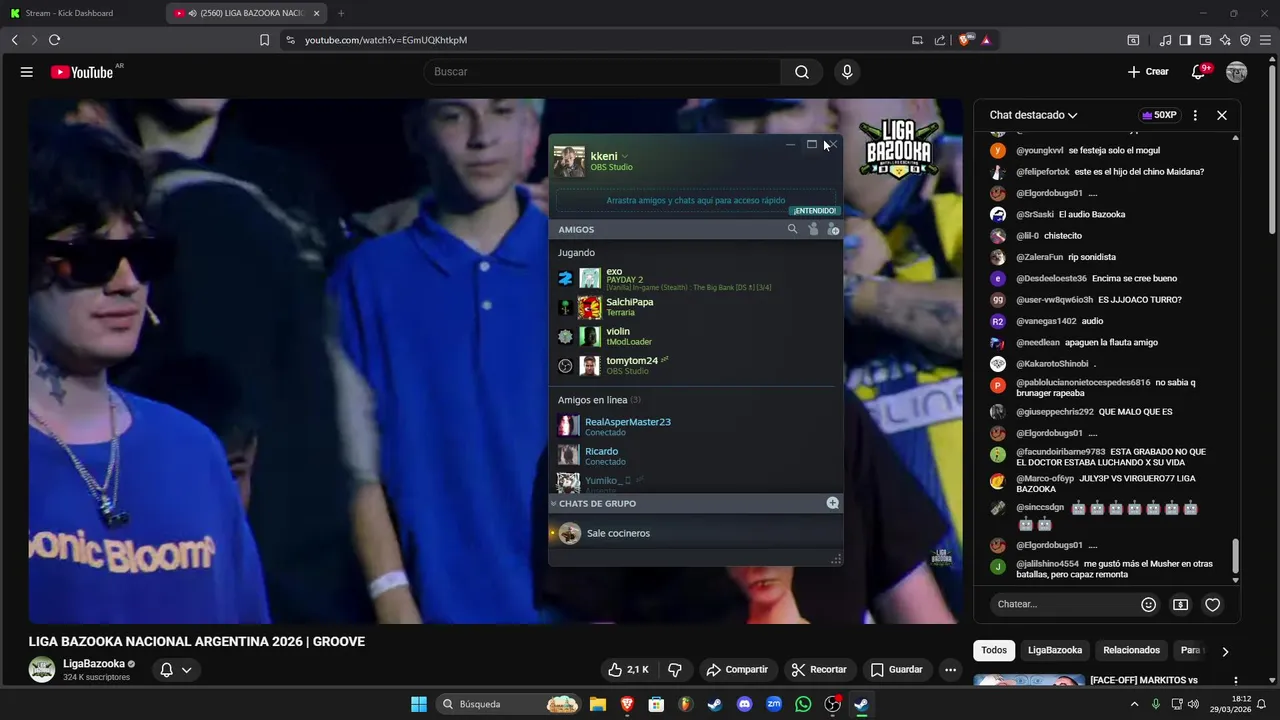The image size is (1280, 720).
Task: Open Discord from the taskbar
Action: tap(744, 704)
